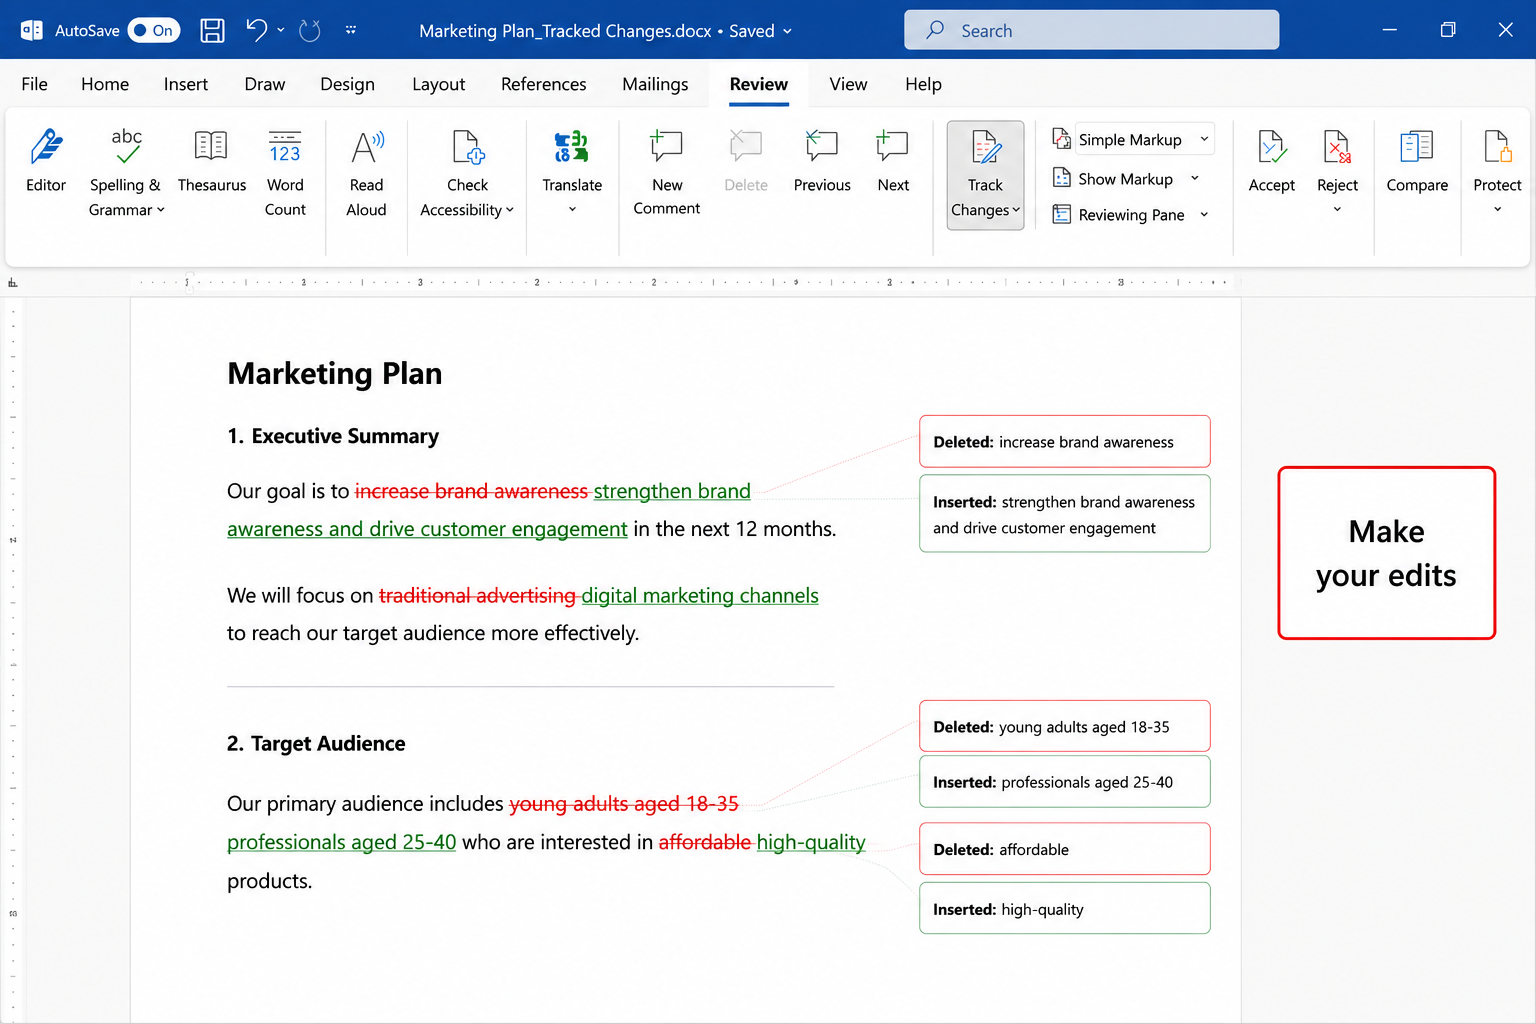Screen dimensions: 1536x1024
Task: Open the Compare documents tool
Action: coord(1417,160)
